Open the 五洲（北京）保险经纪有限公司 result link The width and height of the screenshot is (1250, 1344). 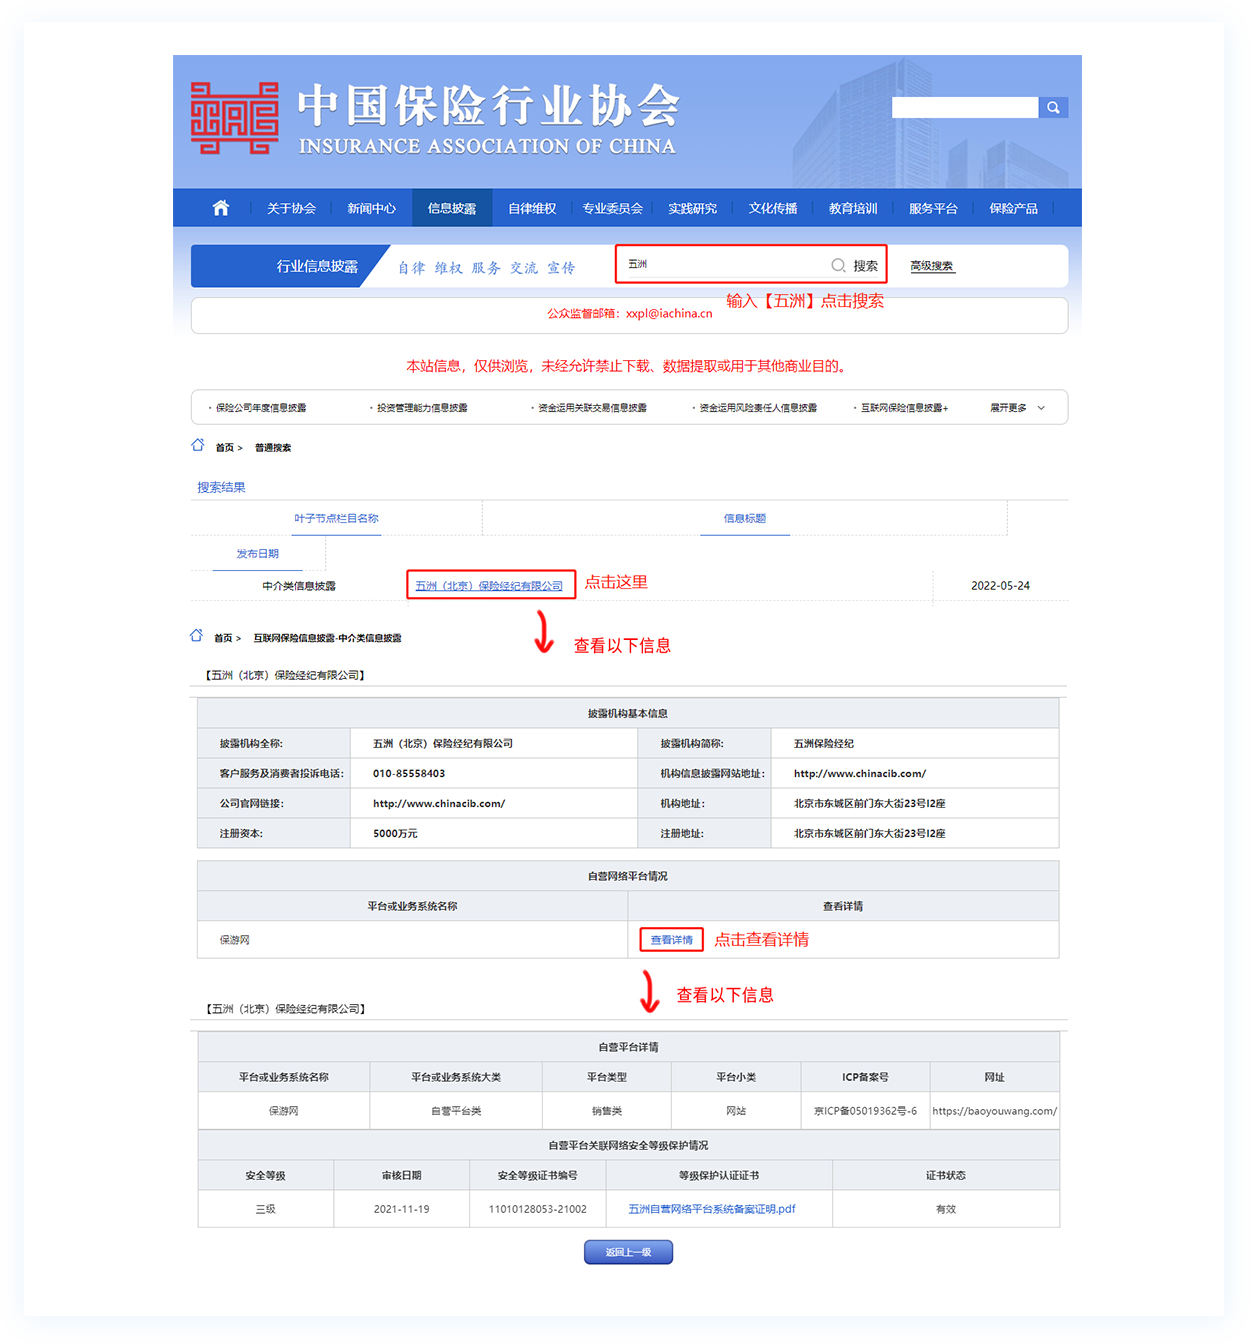tap(489, 586)
